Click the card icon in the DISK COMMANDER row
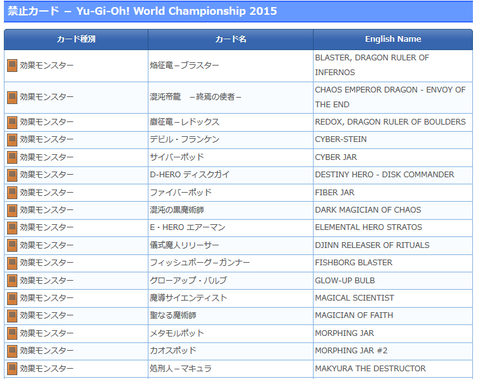480x379 pixels. [12, 175]
